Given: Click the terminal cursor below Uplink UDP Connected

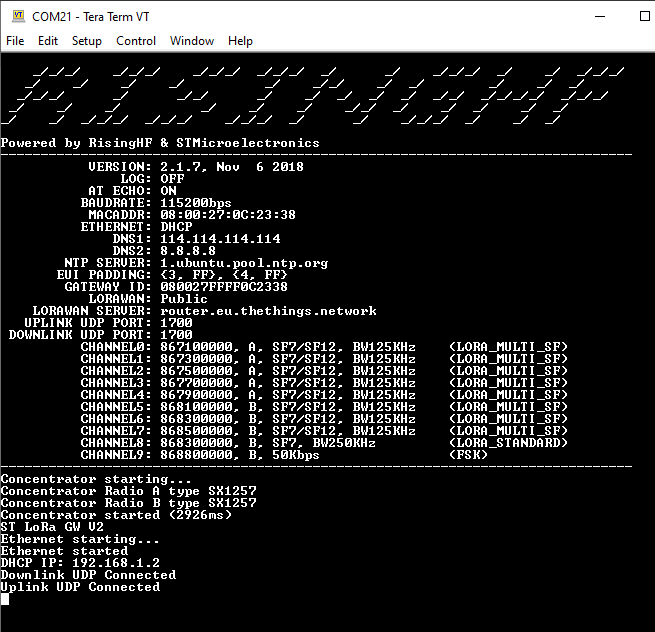Looking at the screenshot, I should click(x=5, y=598).
